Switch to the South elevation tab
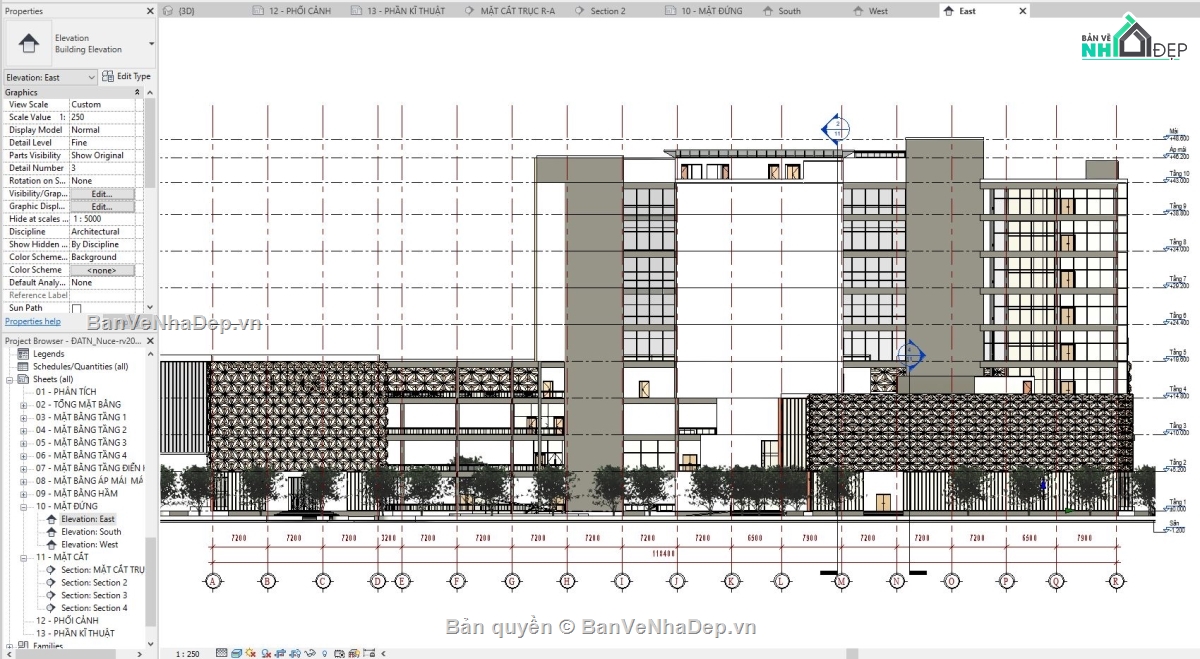Image resolution: width=1200 pixels, height=659 pixels. coord(785,10)
